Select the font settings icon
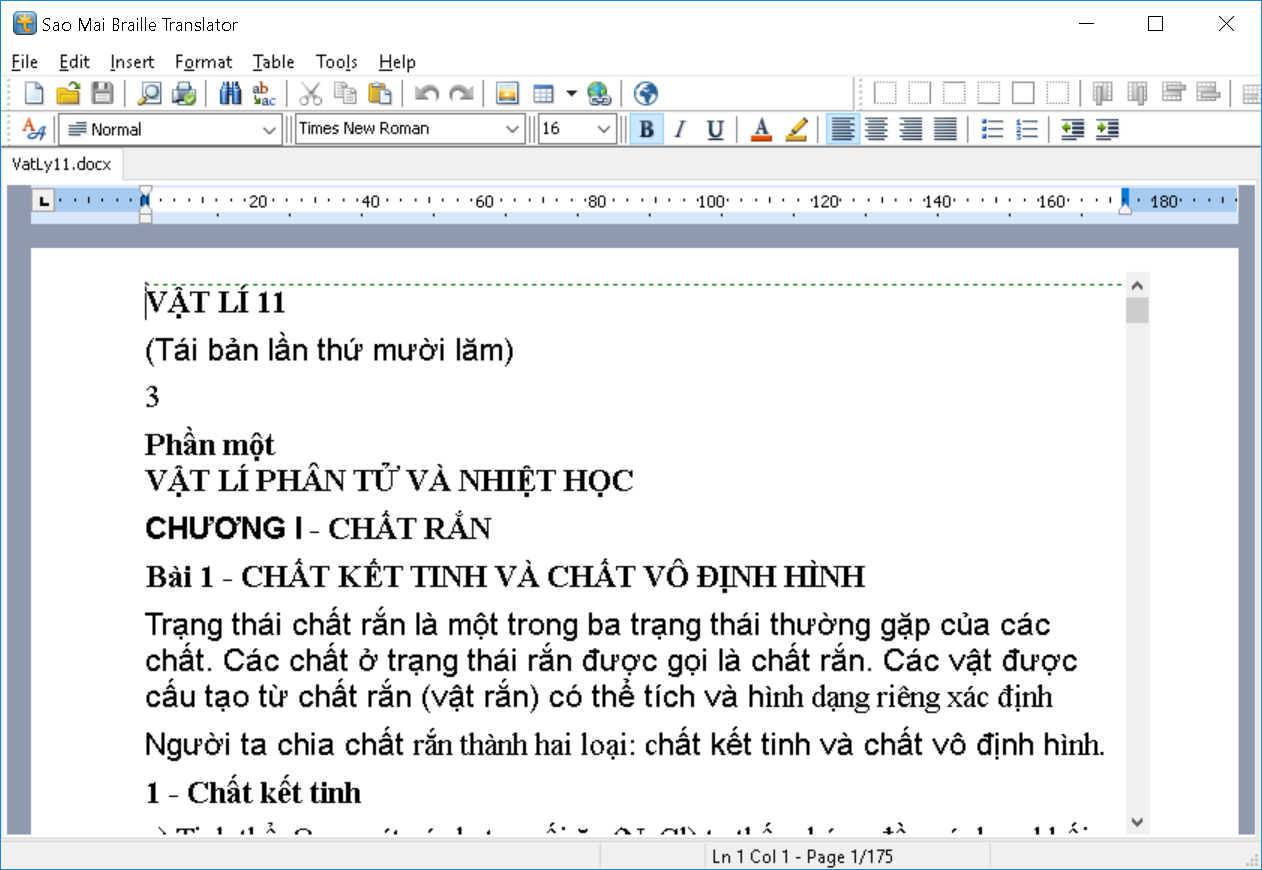The height and width of the screenshot is (870, 1262). point(34,128)
